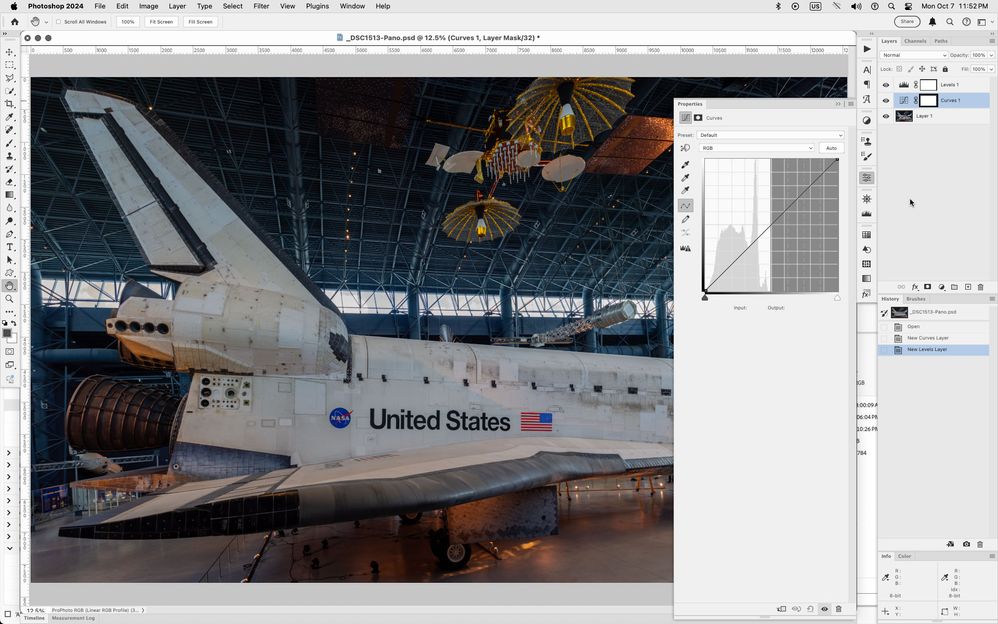Create a new group folder in Layers panel
This screenshot has width=998, height=624.
coord(954,287)
